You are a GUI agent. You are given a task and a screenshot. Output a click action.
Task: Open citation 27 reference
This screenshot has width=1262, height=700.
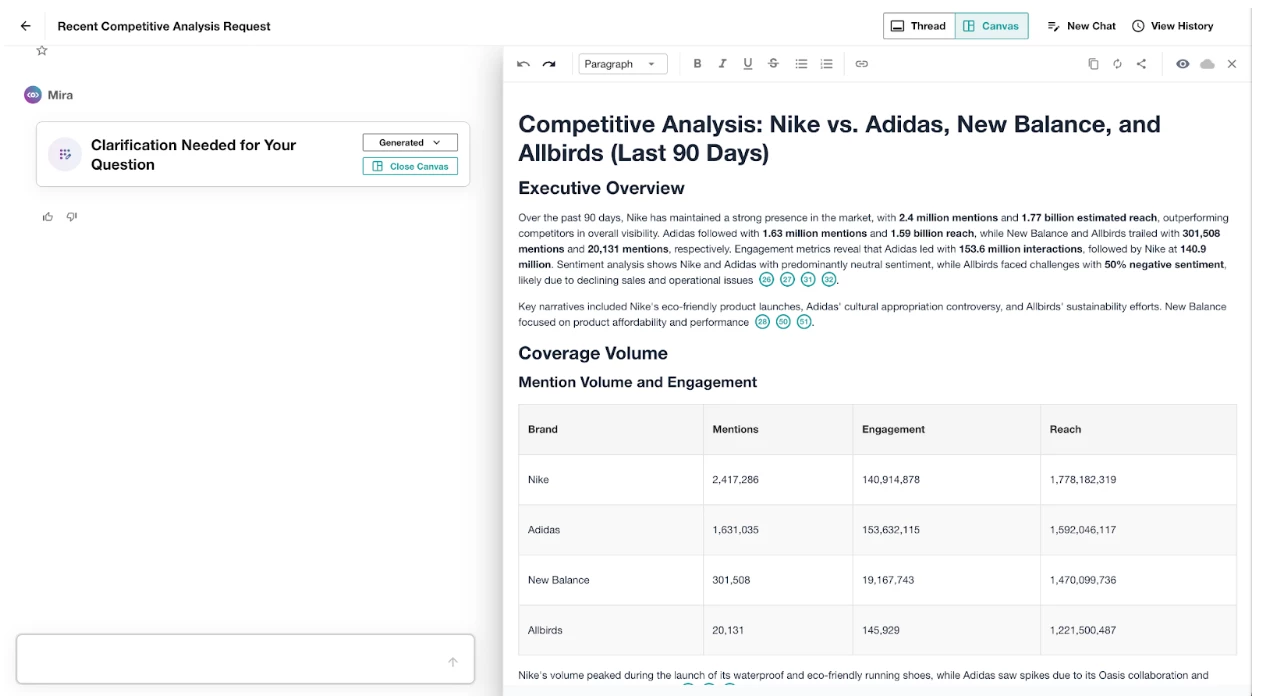tap(787, 280)
